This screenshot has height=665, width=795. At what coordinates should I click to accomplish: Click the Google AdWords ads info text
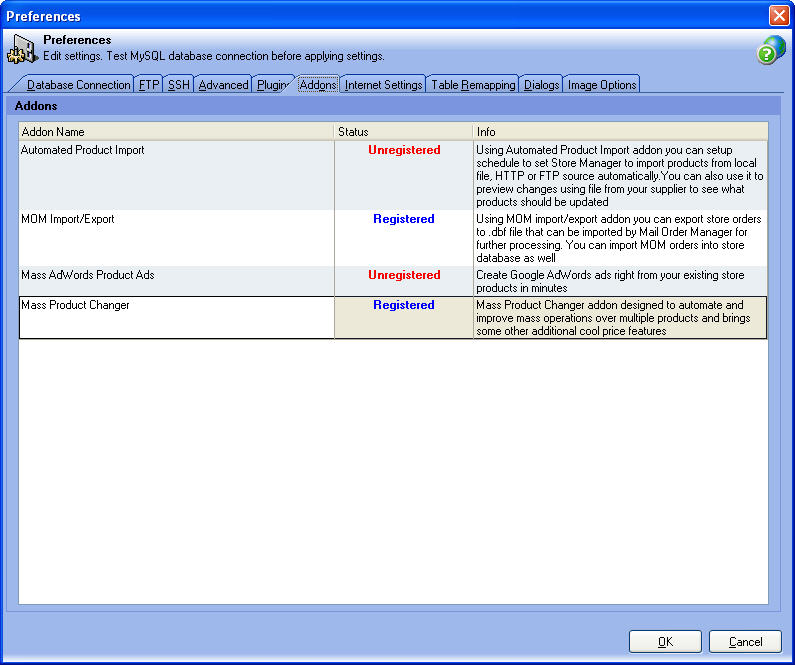pos(610,281)
